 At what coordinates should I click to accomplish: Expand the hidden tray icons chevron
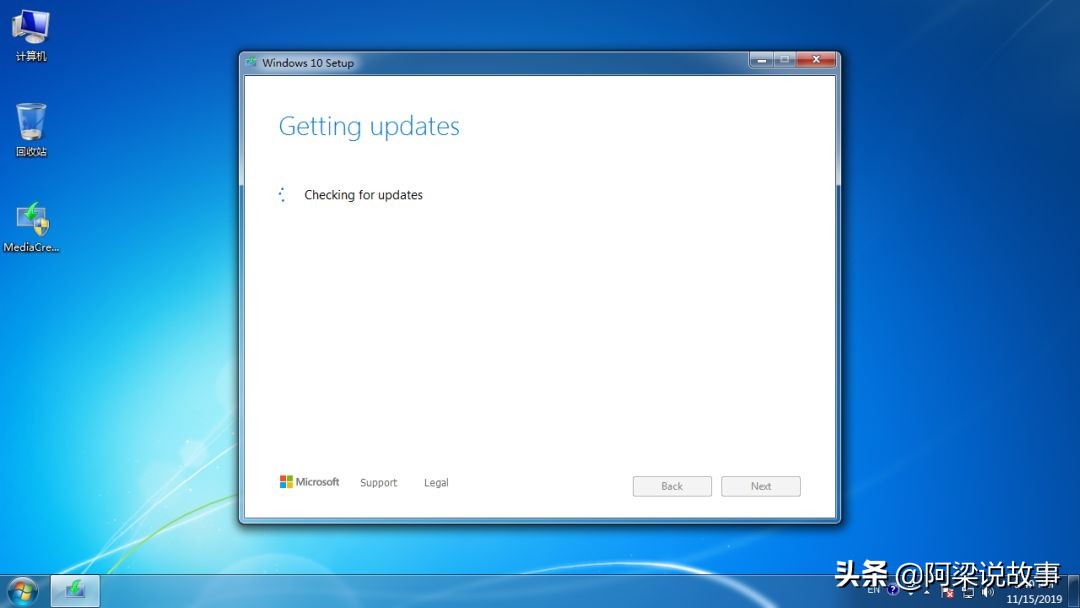click(925, 590)
